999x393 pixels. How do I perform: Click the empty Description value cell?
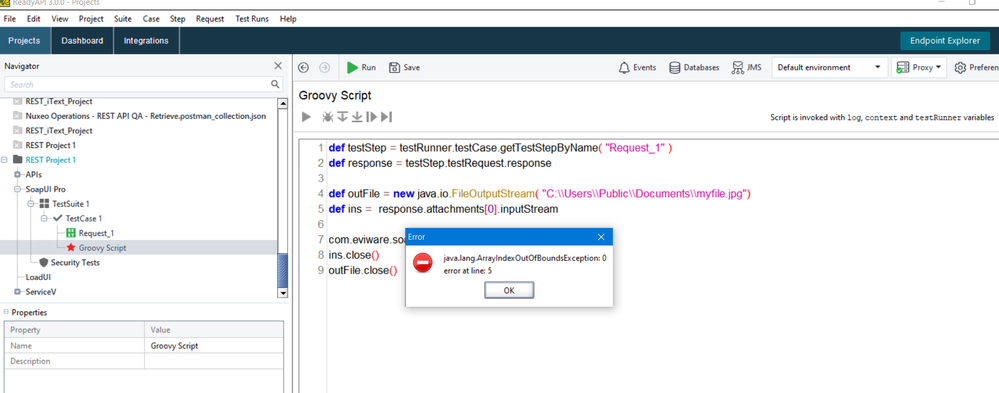pyautogui.click(x=214, y=361)
